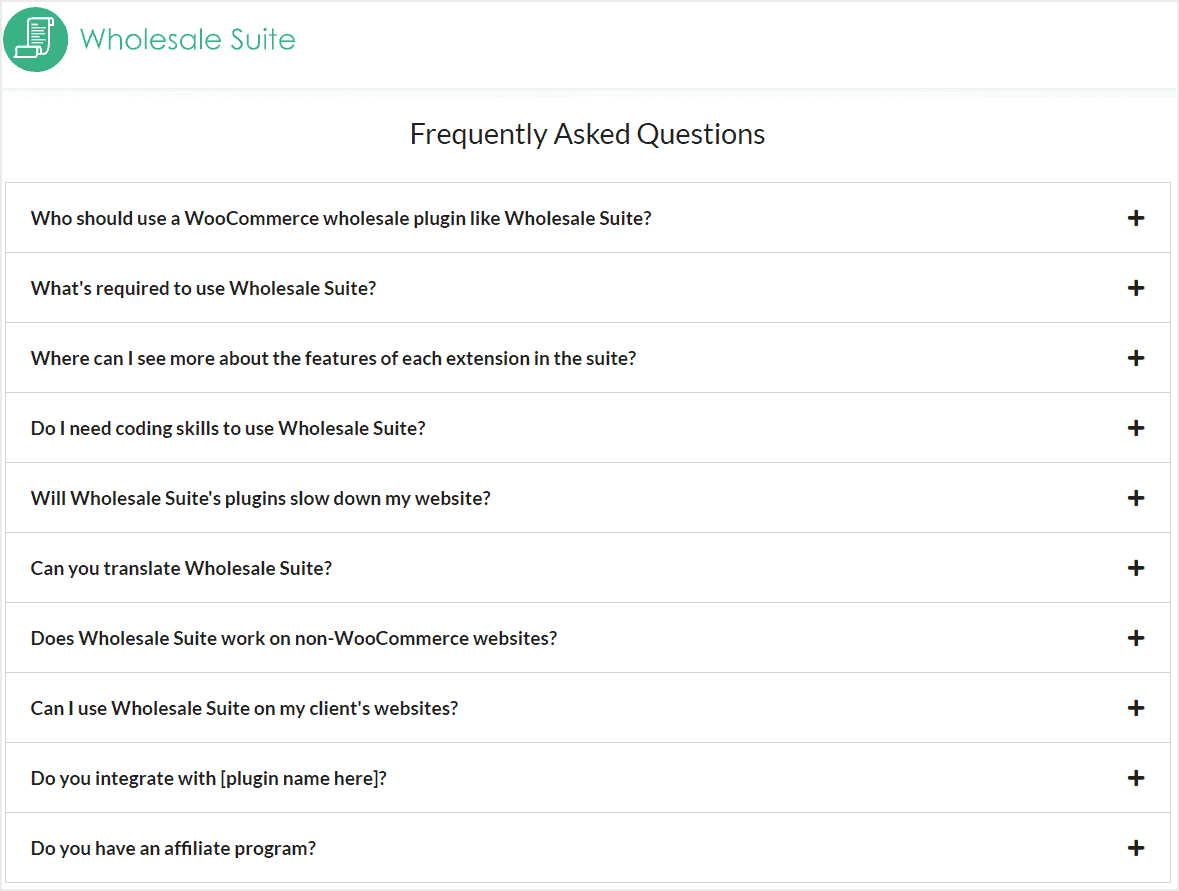Expand 'Do you integrate with [plugin name here]?'
Viewport: 1179px width, 891px height.
[x=588, y=778]
